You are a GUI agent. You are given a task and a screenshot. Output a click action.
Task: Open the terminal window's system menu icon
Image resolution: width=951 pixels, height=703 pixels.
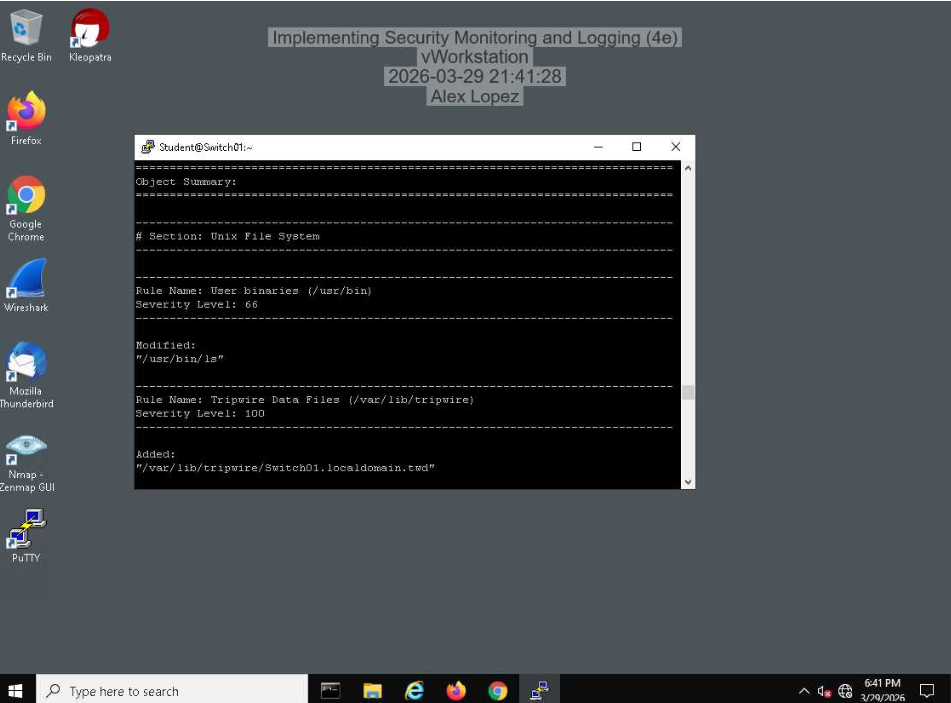click(147, 146)
